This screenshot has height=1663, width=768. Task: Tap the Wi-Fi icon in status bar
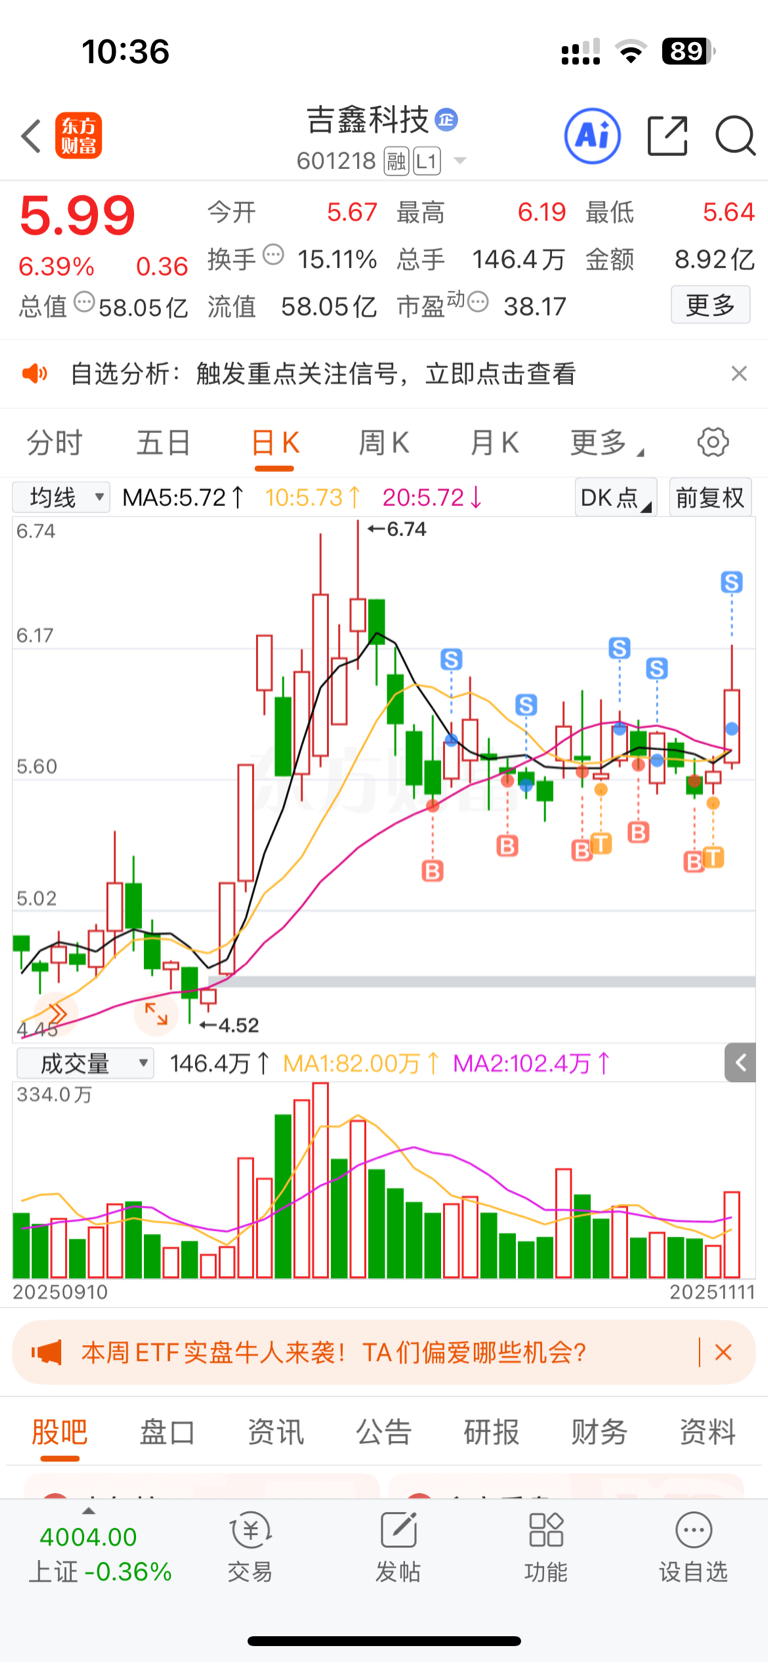coord(631,52)
